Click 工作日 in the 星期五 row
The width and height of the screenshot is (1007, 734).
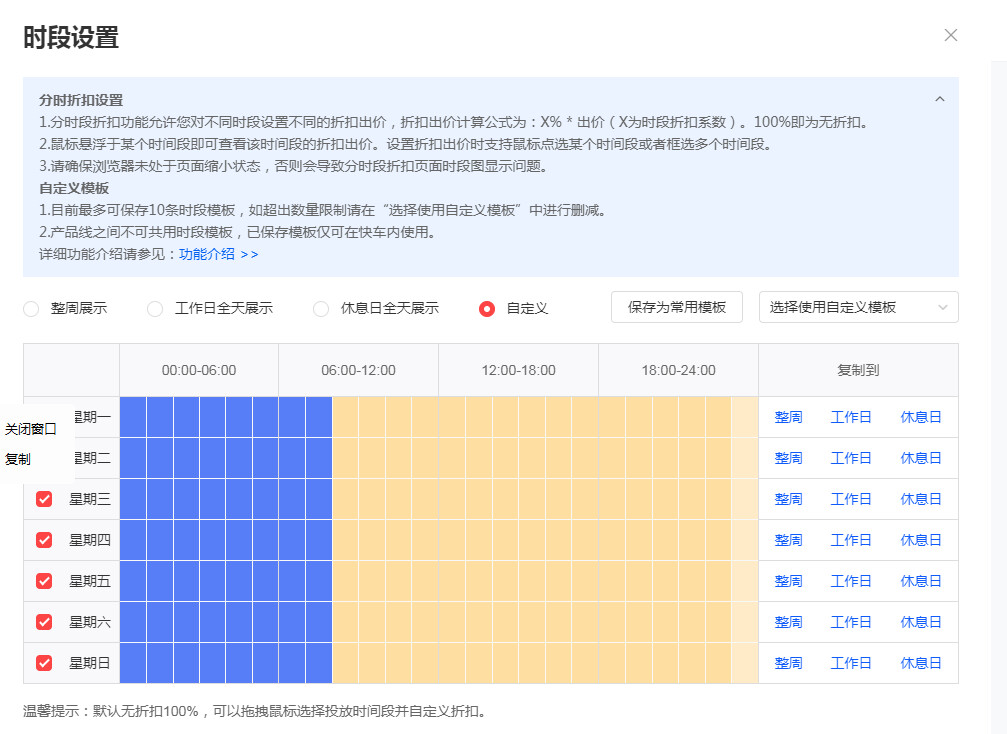pyautogui.click(x=852, y=580)
